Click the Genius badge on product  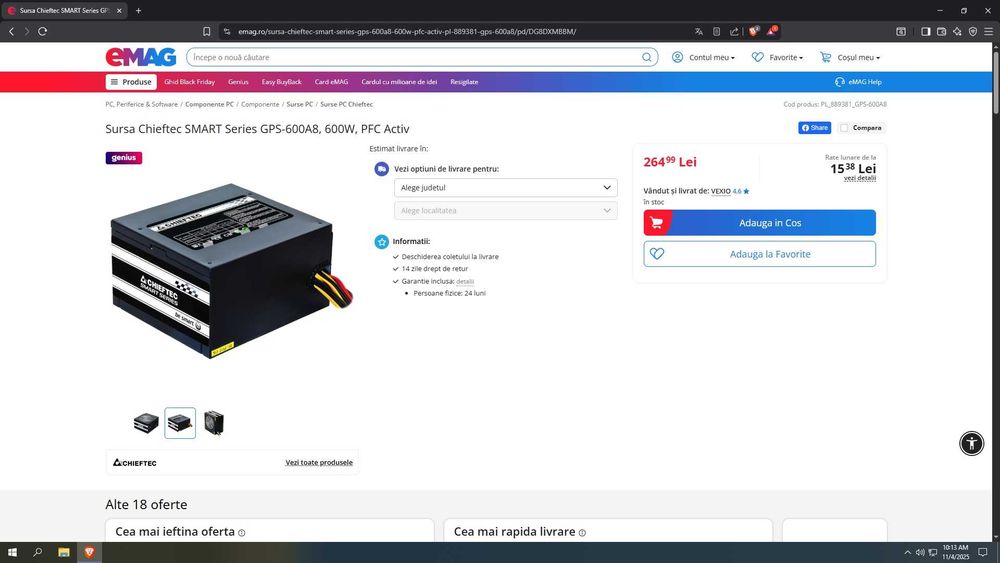point(124,157)
